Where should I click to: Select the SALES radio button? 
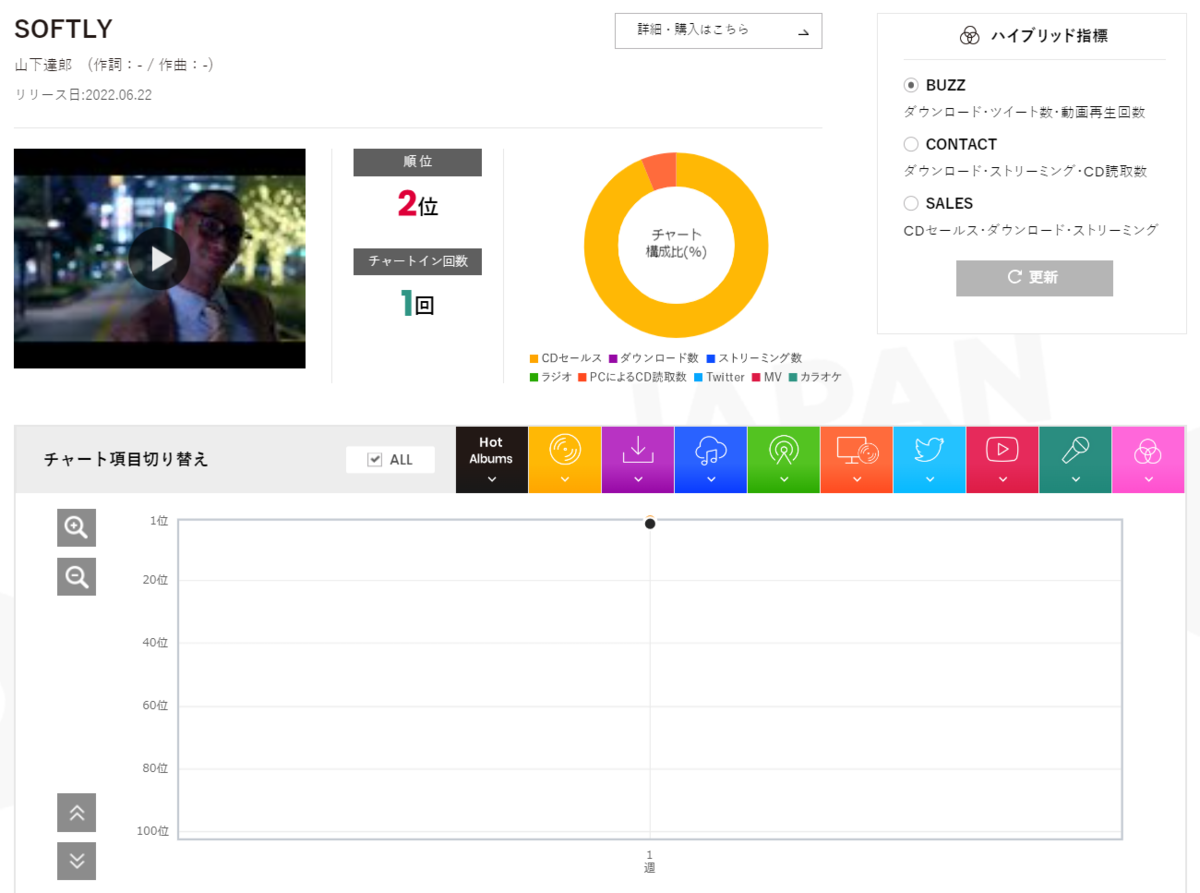[x=911, y=203]
